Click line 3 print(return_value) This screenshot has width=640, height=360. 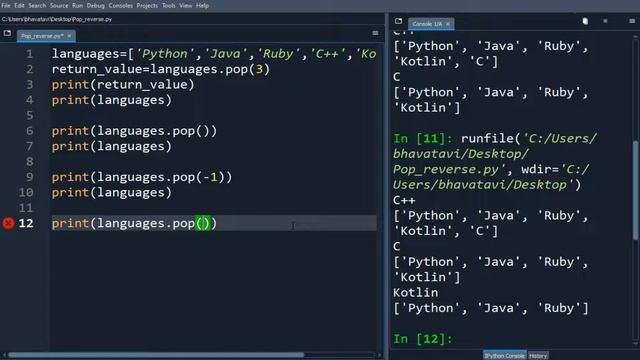(x=123, y=85)
